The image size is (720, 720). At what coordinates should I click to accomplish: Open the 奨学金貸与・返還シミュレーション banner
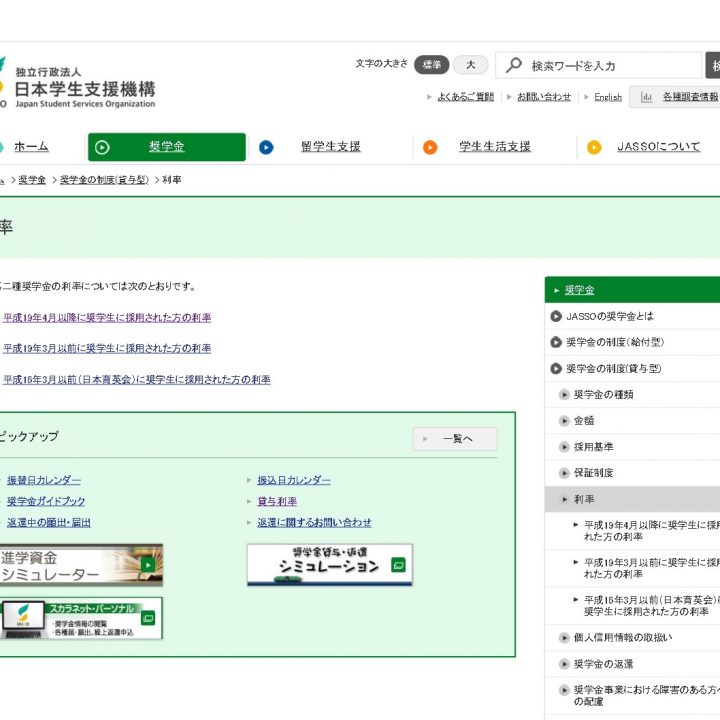click(329, 565)
